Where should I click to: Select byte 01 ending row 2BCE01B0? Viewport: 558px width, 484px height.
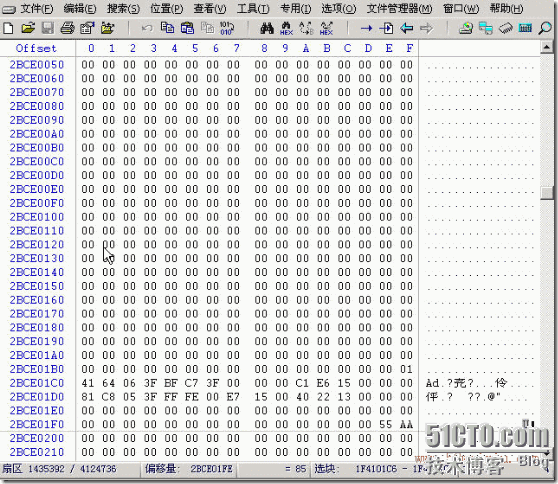click(406, 369)
